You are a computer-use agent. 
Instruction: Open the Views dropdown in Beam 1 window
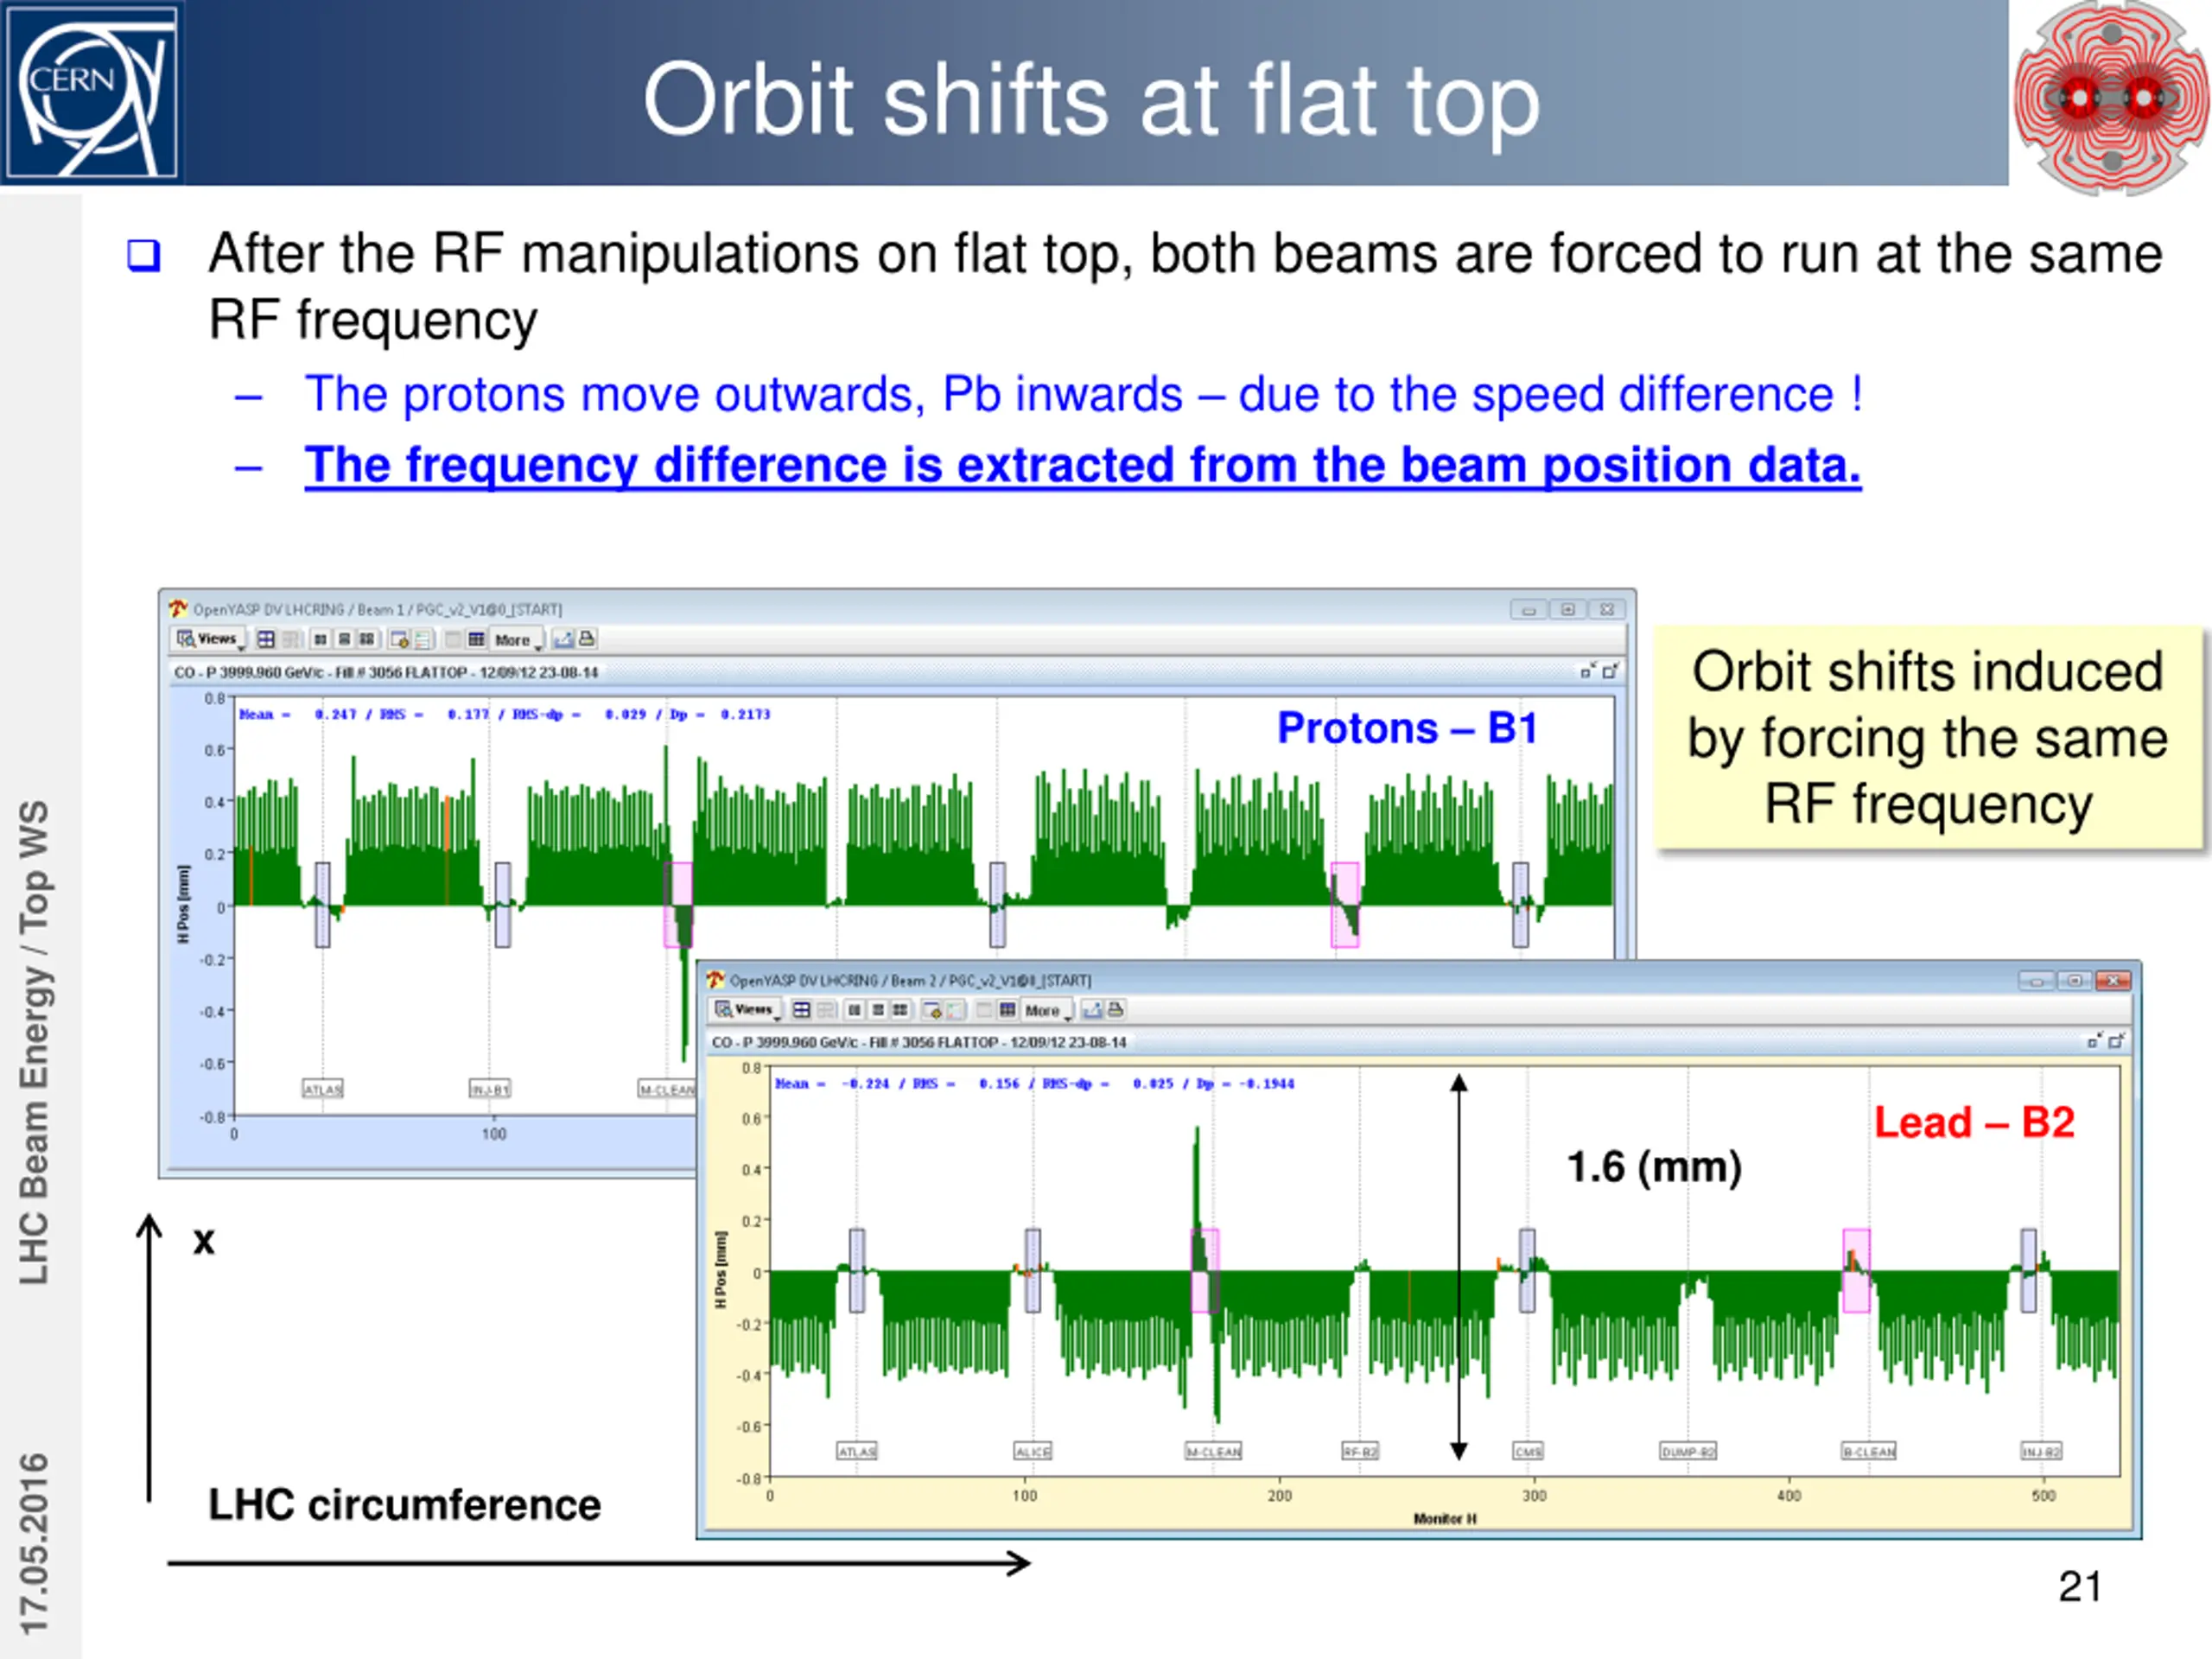tap(210, 639)
